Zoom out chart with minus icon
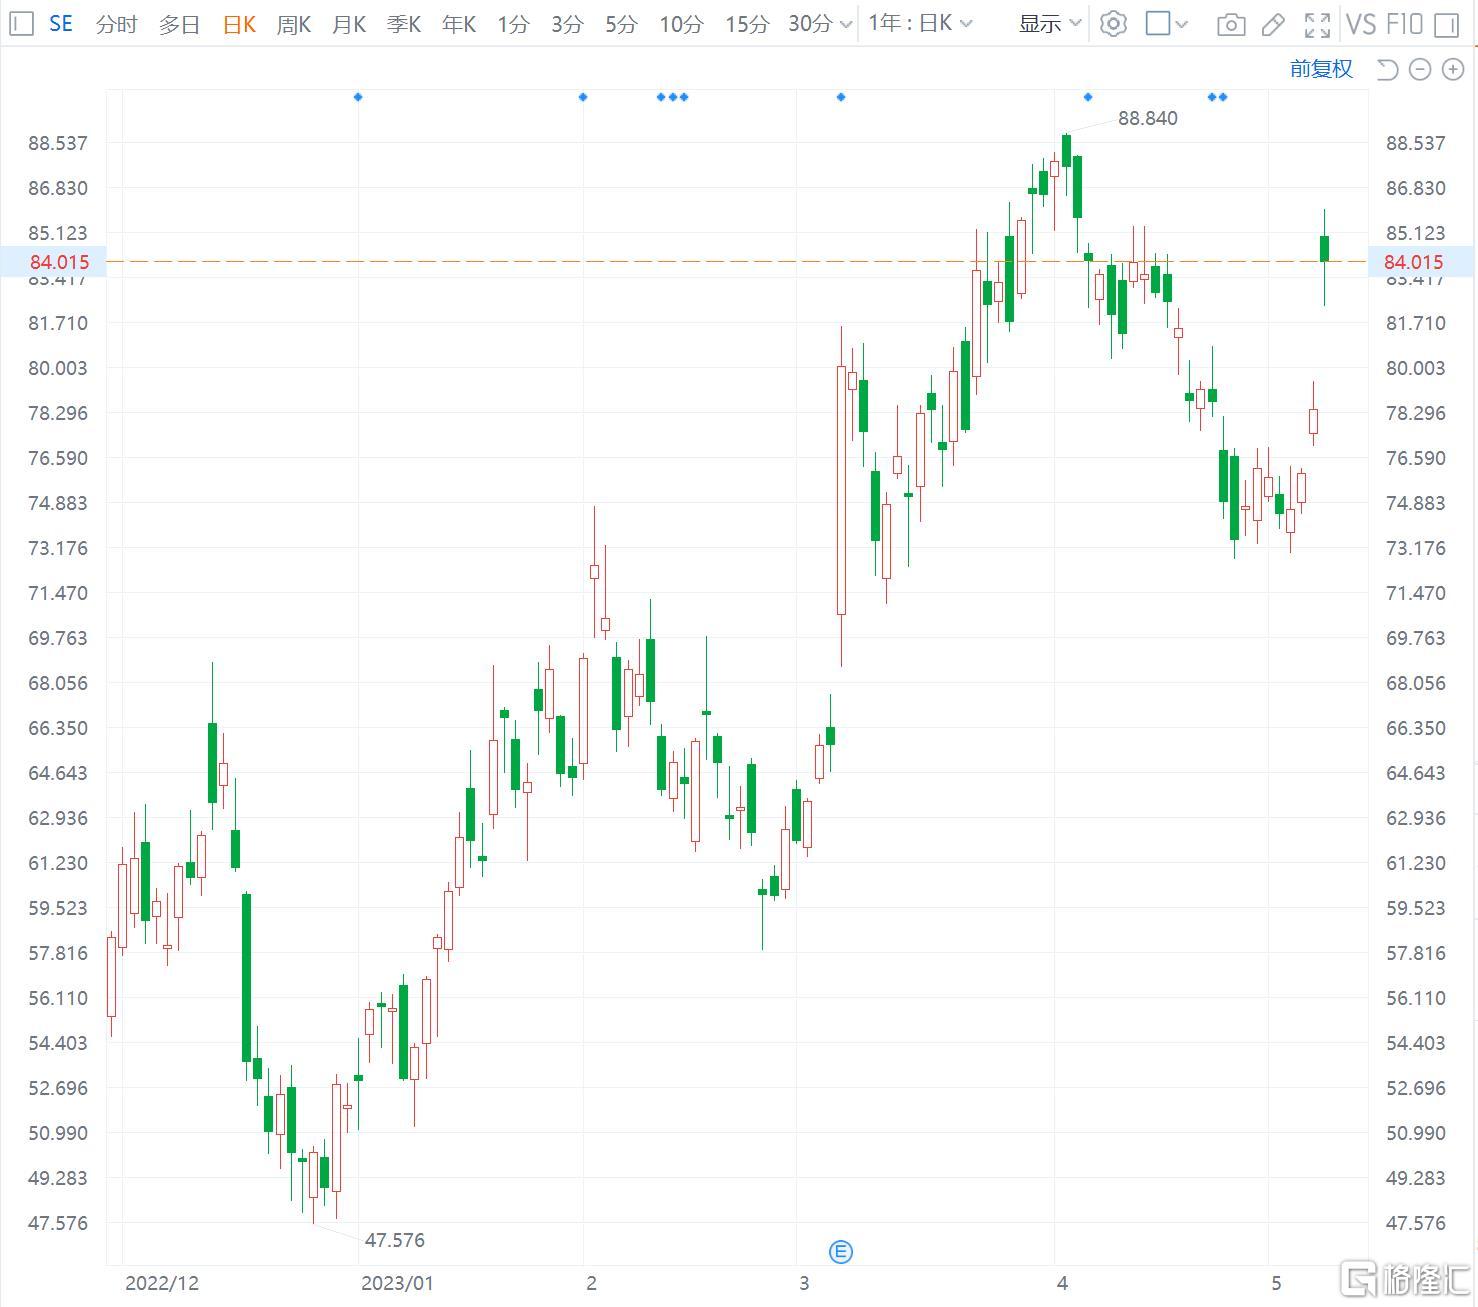The width and height of the screenshot is (1478, 1307). point(1420,69)
